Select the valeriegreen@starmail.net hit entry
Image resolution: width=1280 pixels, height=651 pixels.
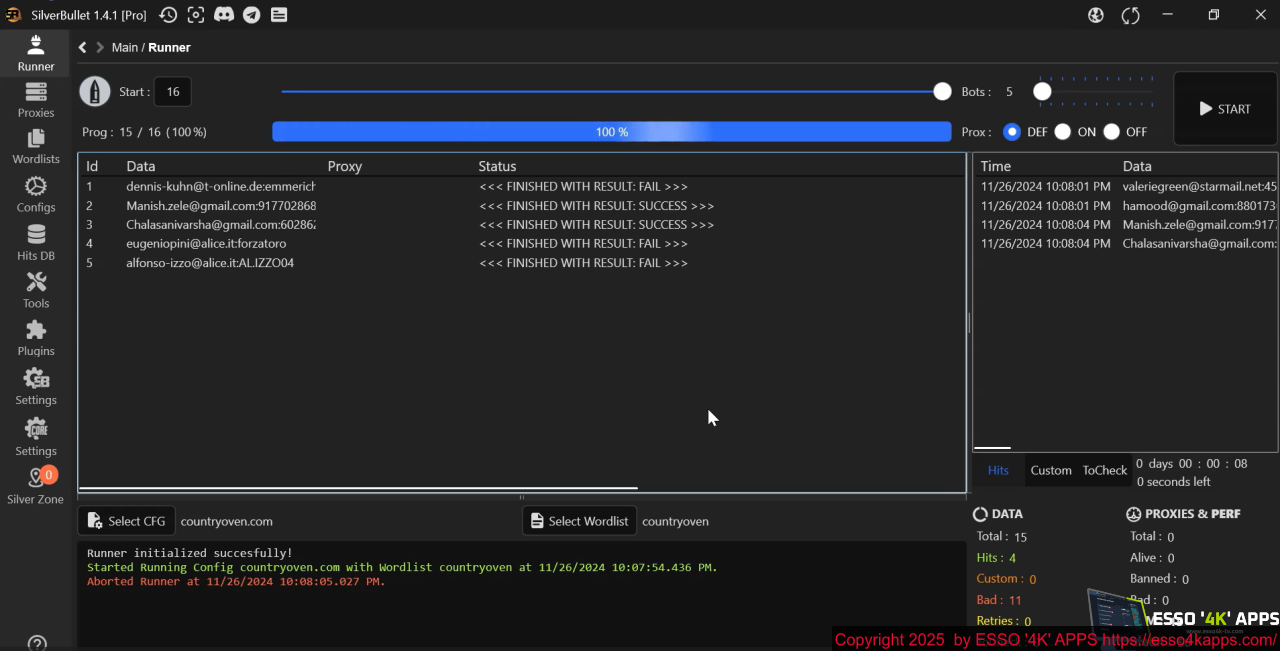coord(1126,187)
